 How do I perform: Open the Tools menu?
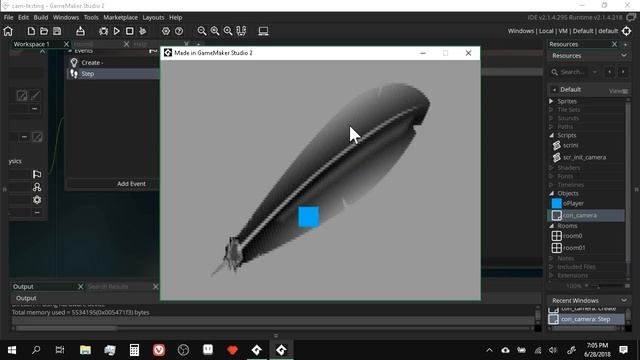[x=91, y=17]
